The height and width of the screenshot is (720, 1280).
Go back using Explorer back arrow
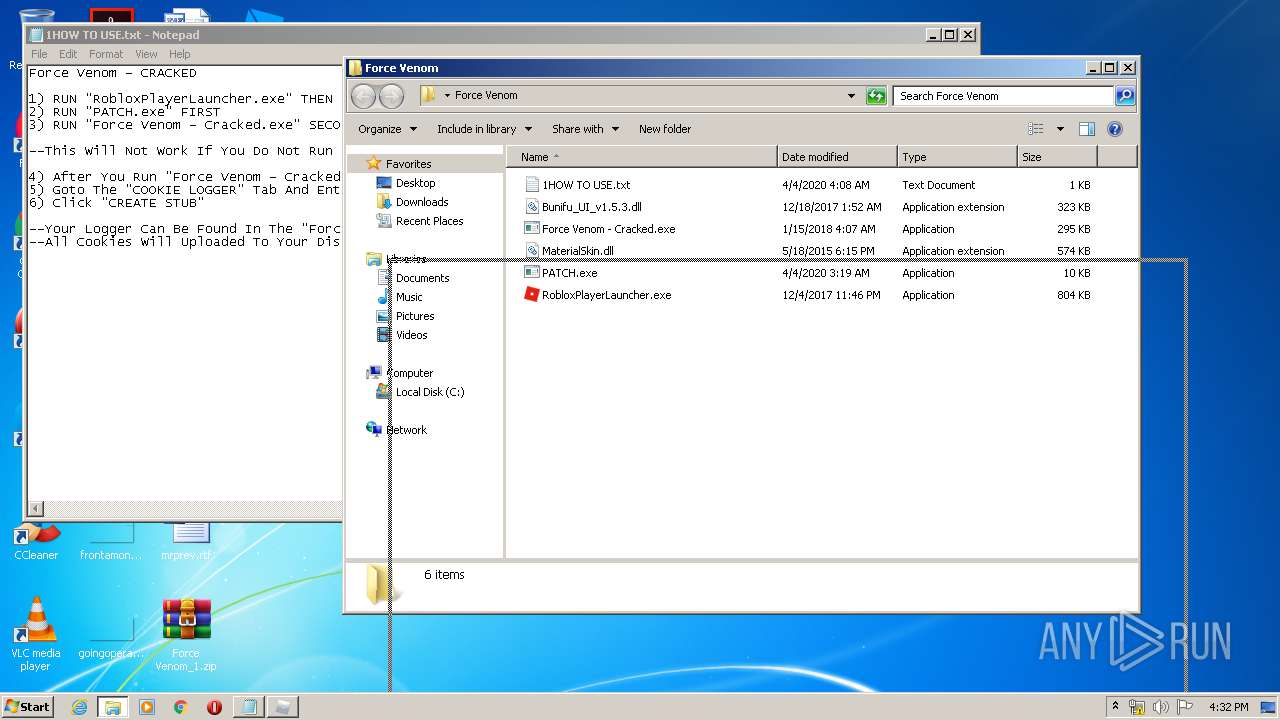click(363, 96)
